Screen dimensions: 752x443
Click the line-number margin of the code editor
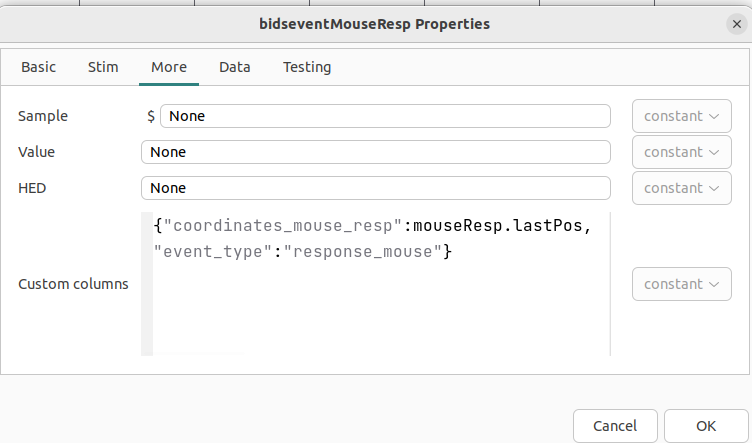147,284
